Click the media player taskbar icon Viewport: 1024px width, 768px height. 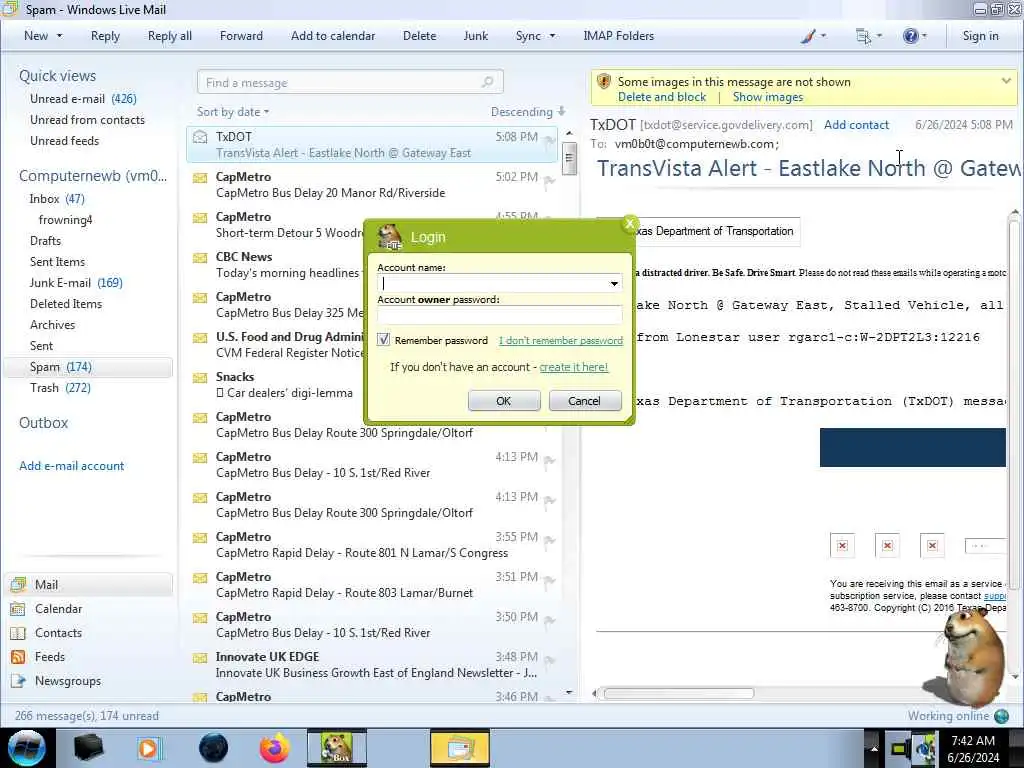click(x=148, y=748)
